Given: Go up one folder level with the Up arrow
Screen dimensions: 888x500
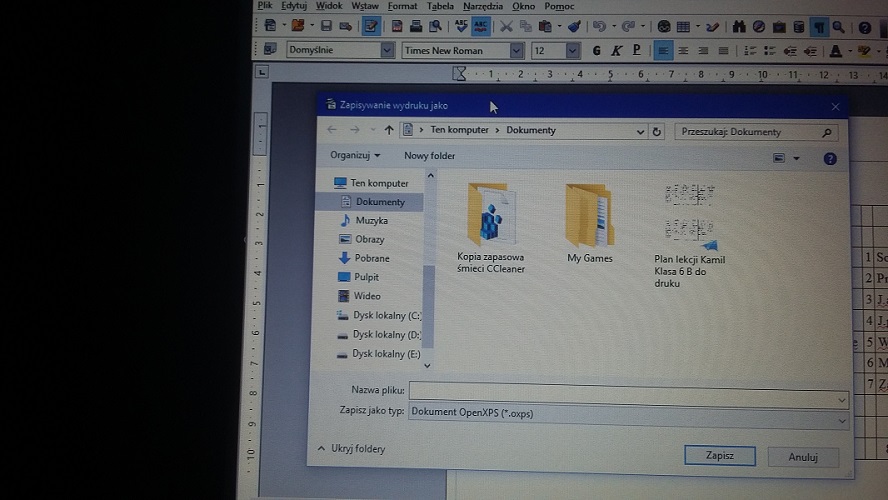Looking at the screenshot, I should [389, 131].
